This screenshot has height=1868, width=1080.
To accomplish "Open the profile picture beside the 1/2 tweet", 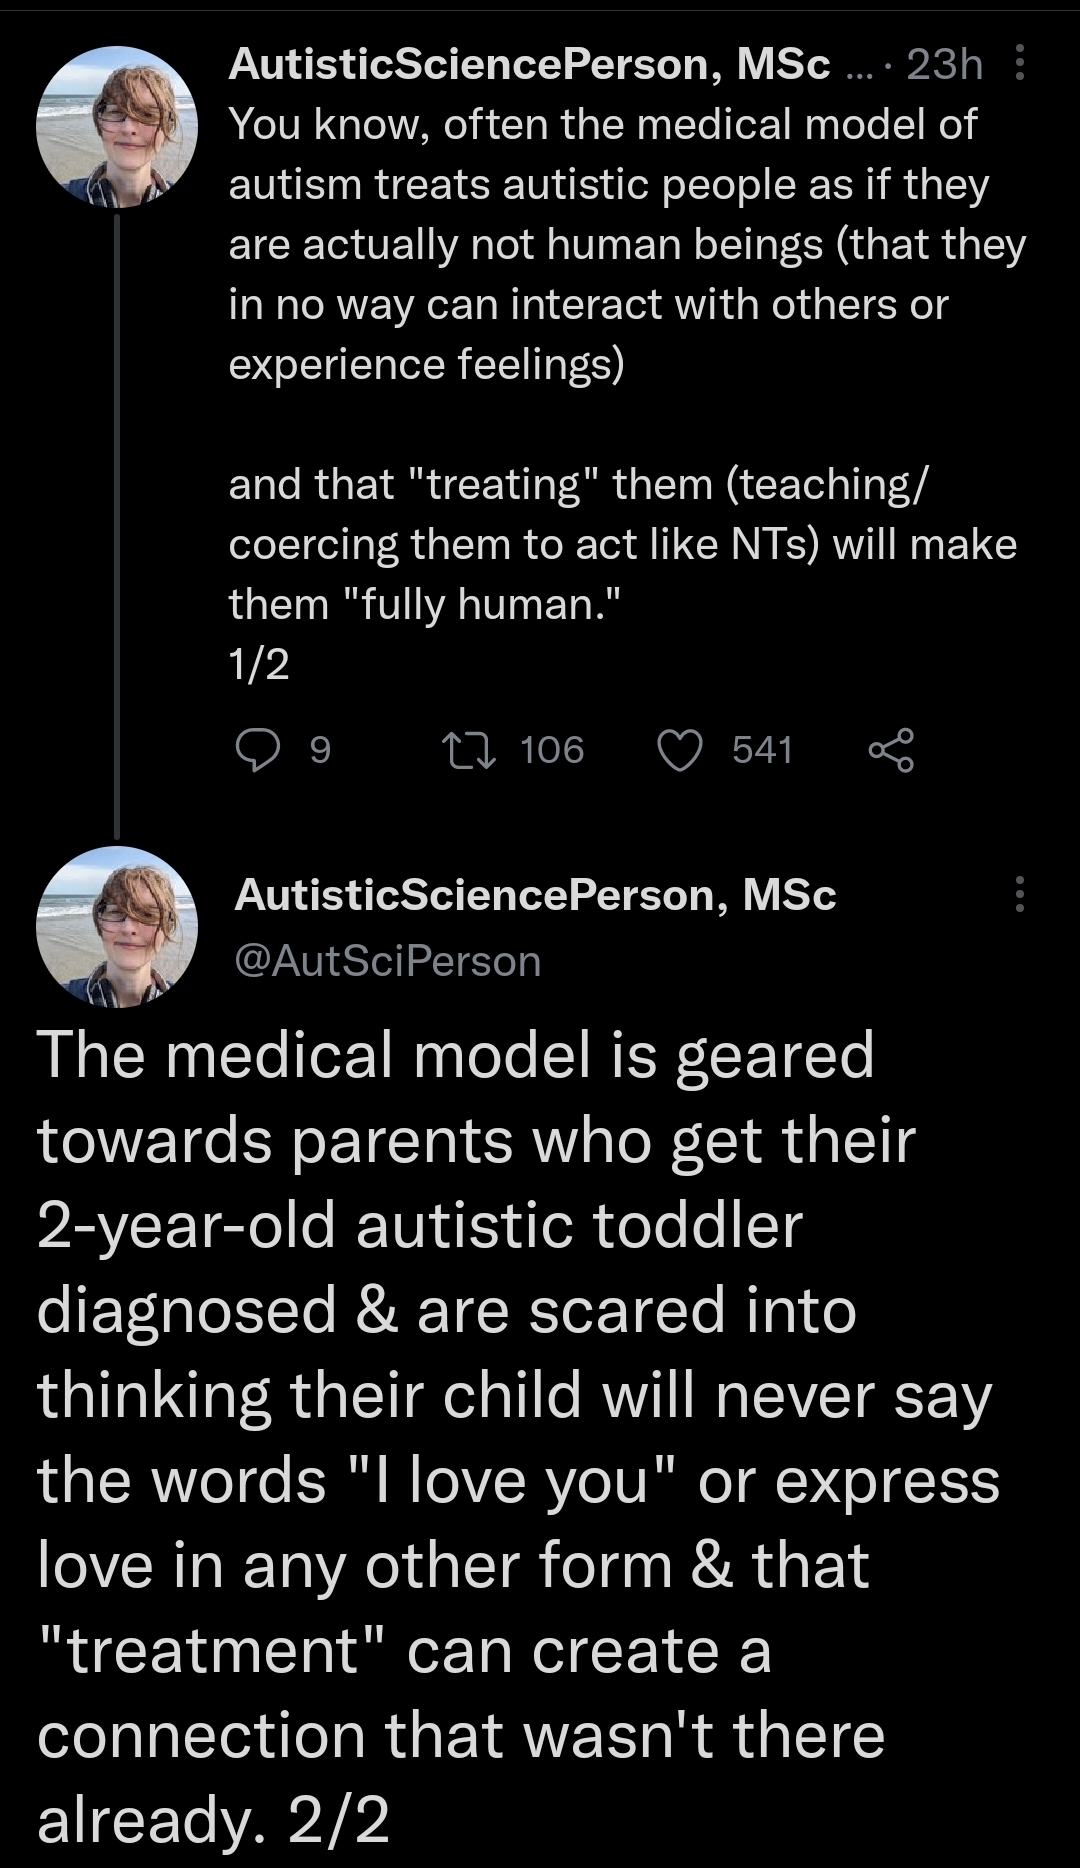I will (x=117, y=127).
